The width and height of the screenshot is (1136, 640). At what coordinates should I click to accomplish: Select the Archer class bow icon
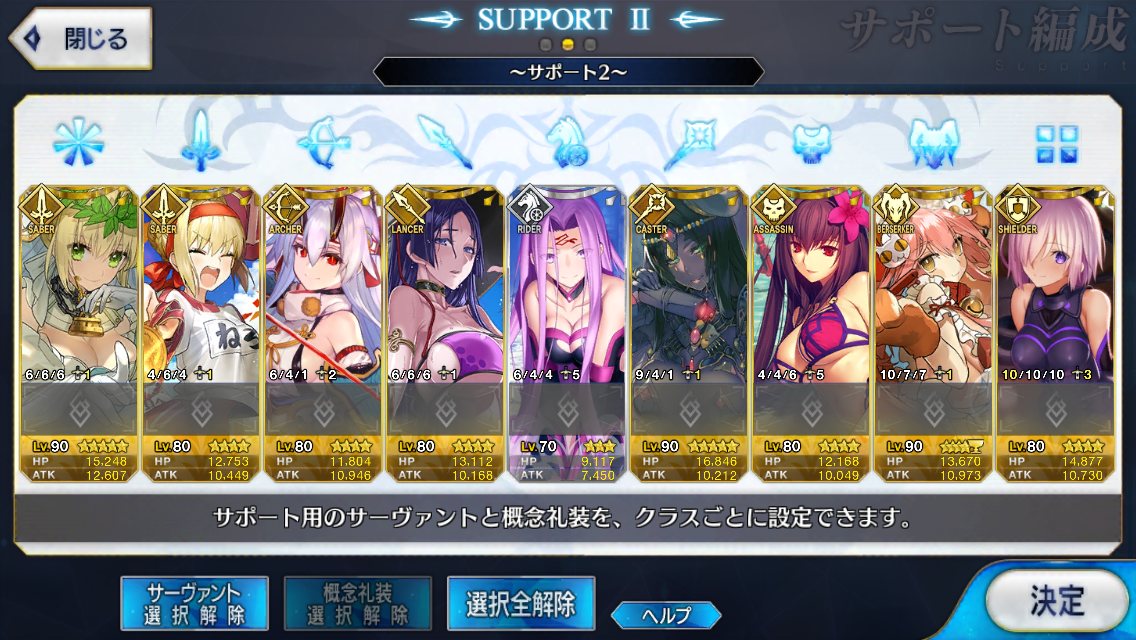pos(324,143)
